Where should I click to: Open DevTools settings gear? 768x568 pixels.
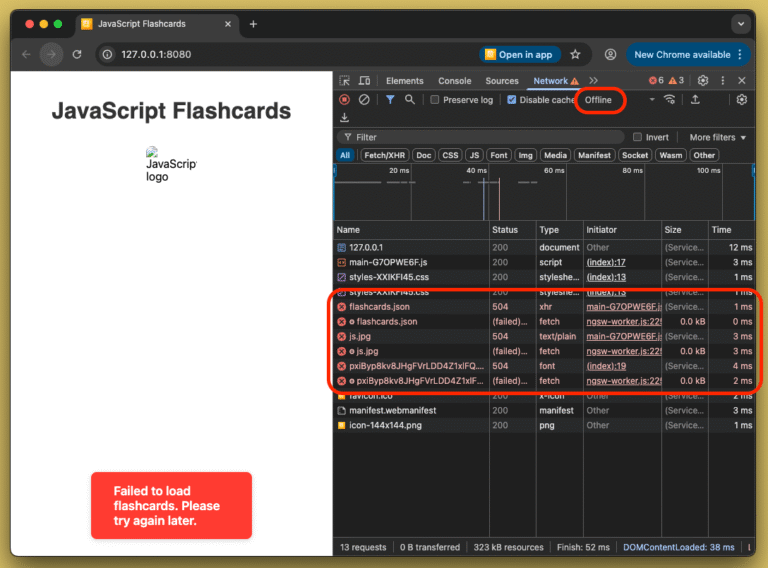tap(703, 80)
